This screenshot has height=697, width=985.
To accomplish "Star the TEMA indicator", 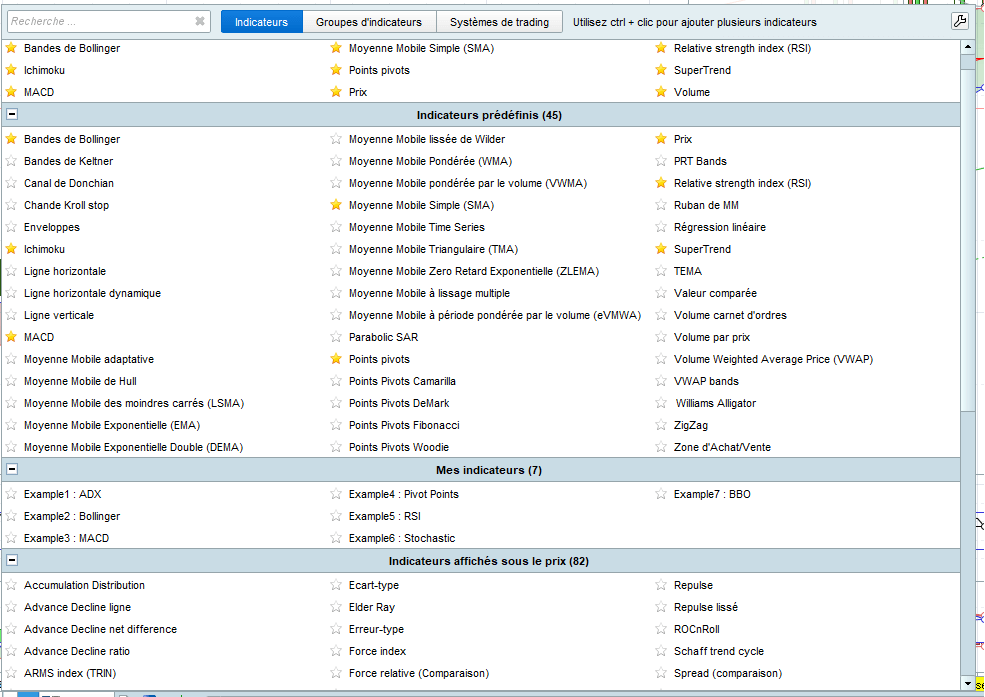I will (661, 271).
